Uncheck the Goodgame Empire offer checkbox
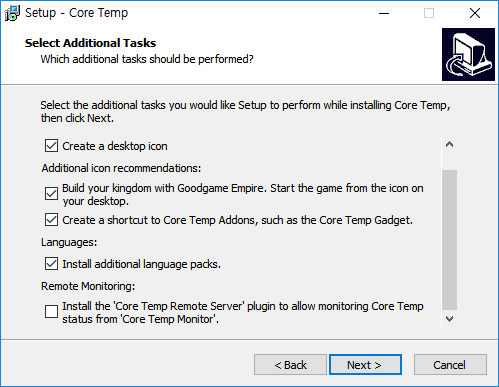The width and height of the screenshot is (499, 387). pos(51,193)
